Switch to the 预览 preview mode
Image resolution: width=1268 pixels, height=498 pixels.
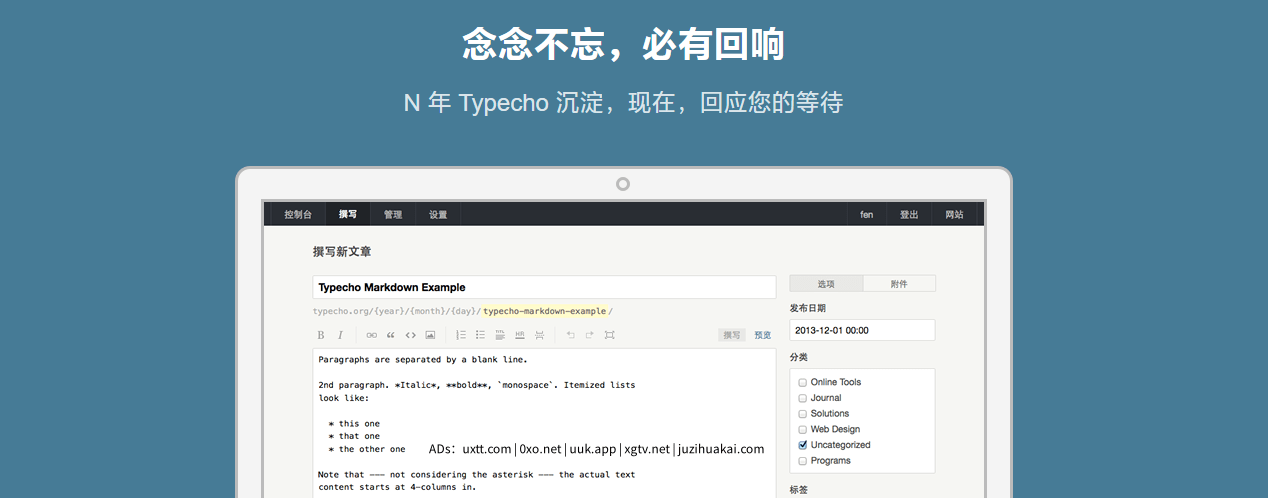tap(762, 335)
